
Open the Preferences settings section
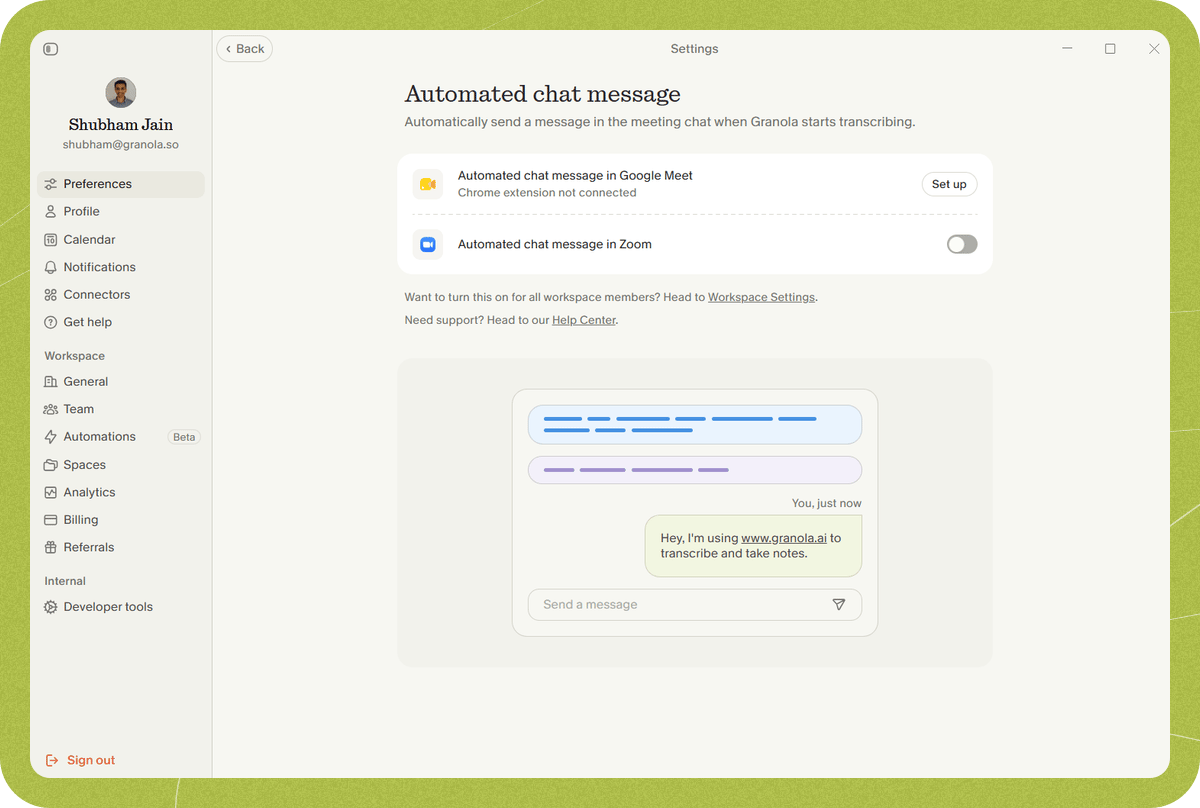(121, 184)
